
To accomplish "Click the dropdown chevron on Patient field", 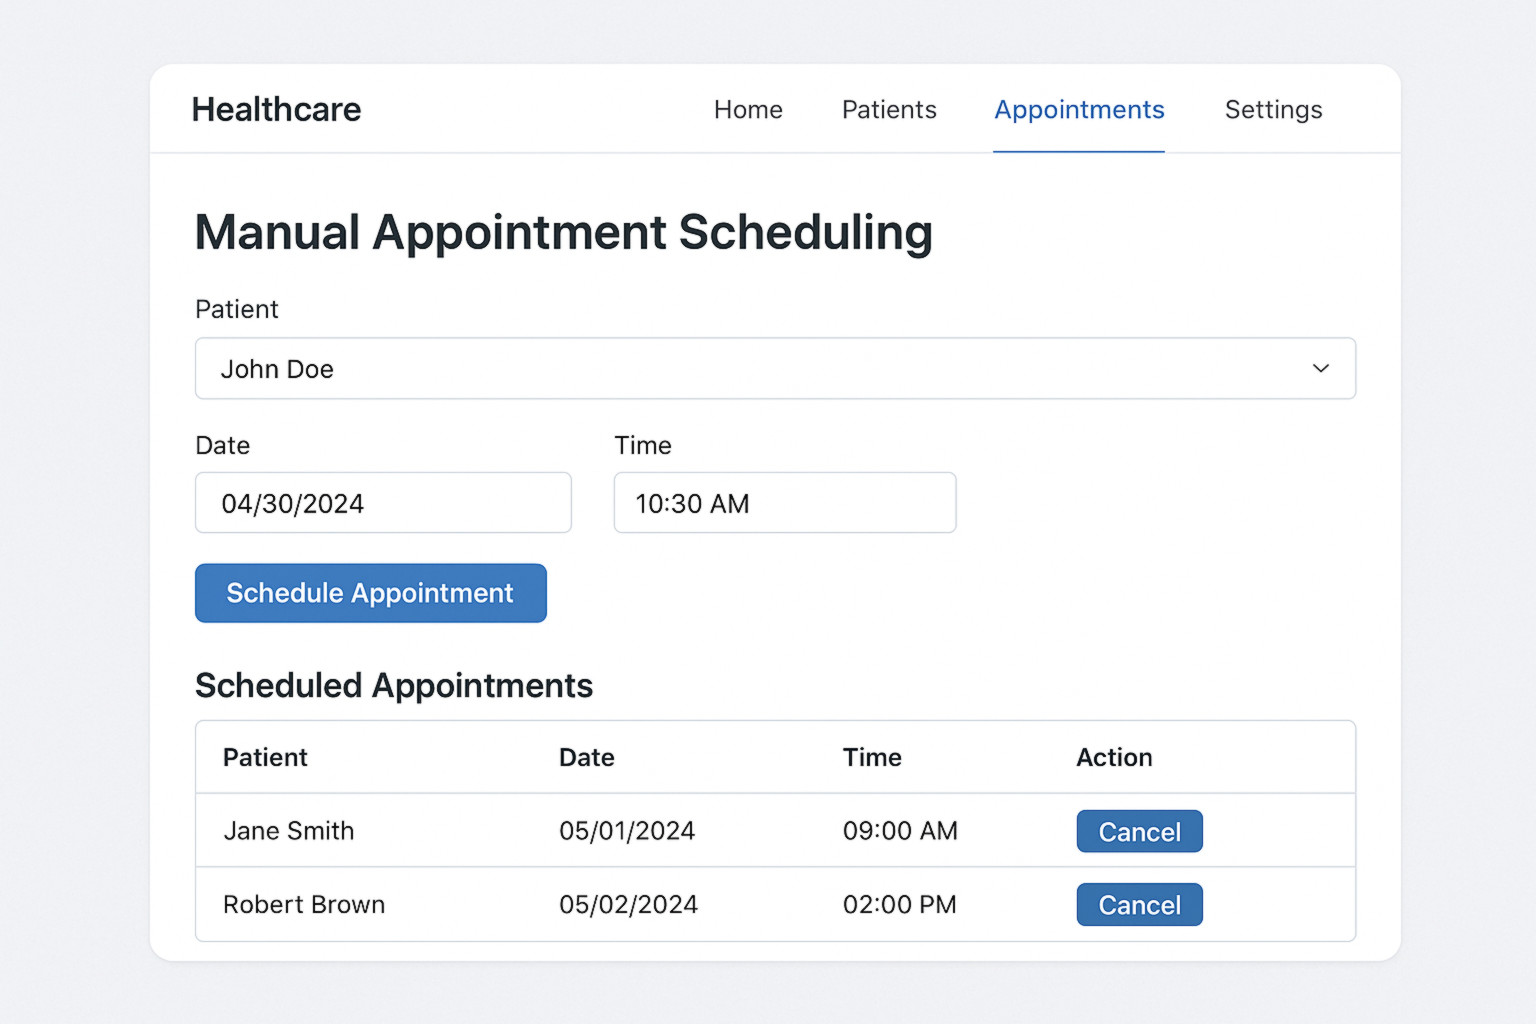I will (1321, 368).
